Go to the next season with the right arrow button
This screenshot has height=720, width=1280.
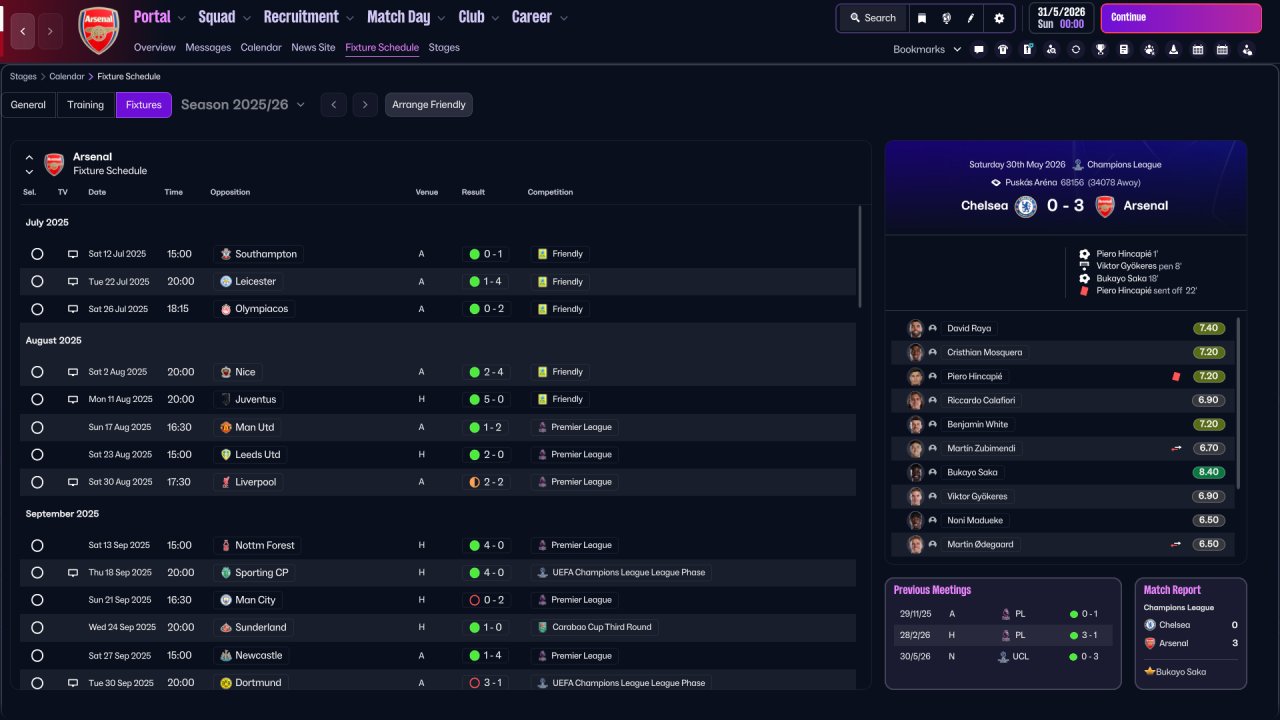tap(365, 105)
